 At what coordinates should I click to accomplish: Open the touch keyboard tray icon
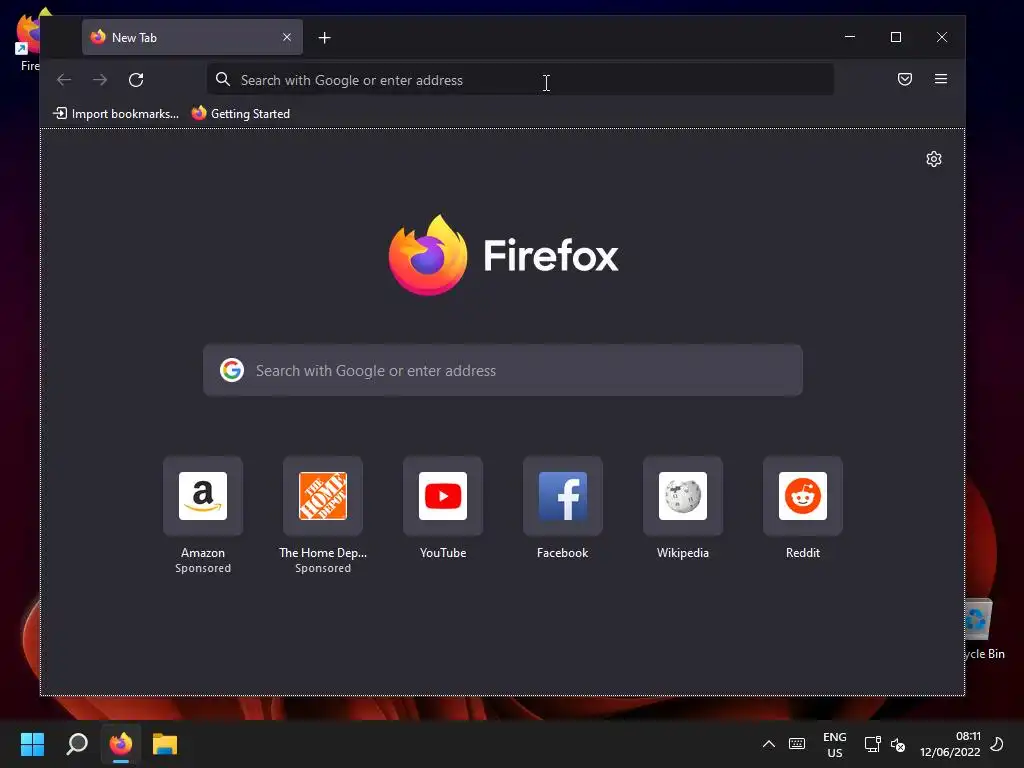pyautogui.click(x=797, y=744)
